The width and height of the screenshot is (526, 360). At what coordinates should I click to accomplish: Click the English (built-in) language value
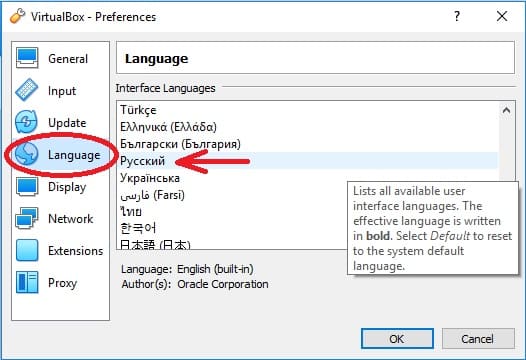coord(215,269)
